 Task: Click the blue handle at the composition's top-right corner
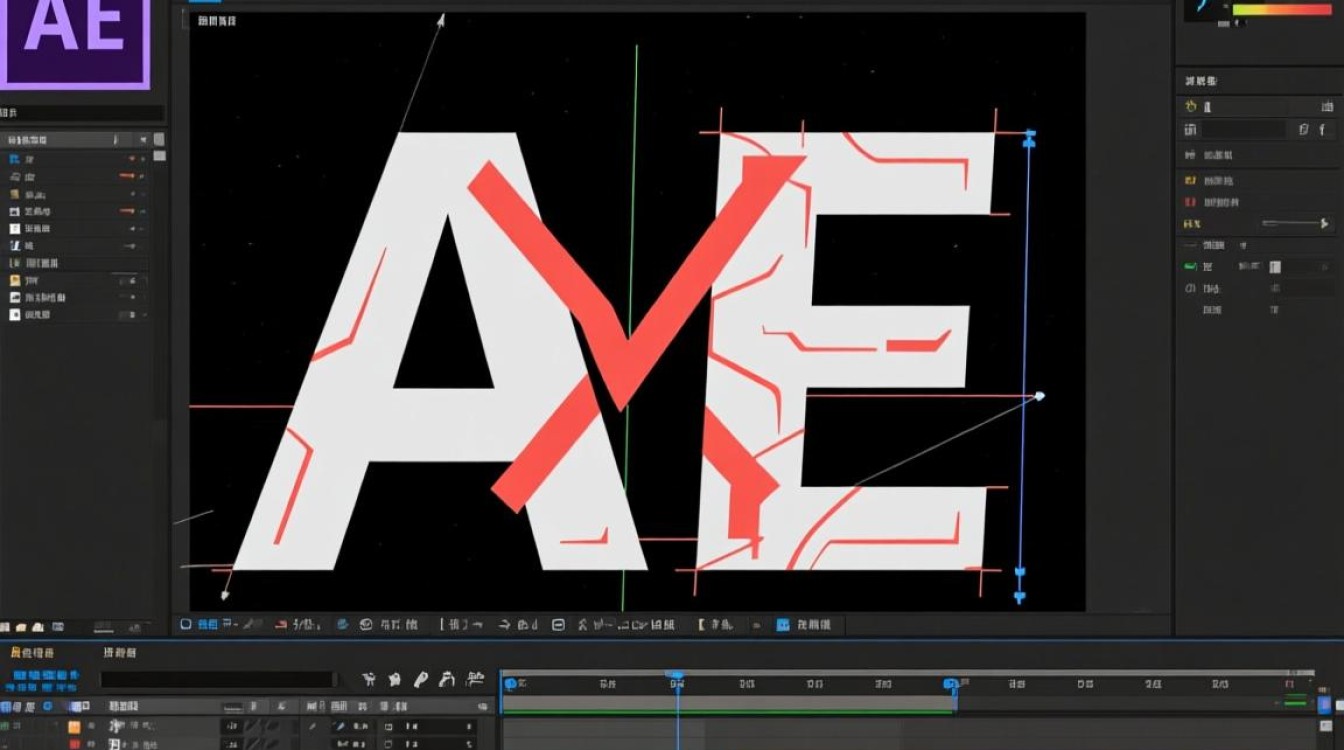[1029, 137]
